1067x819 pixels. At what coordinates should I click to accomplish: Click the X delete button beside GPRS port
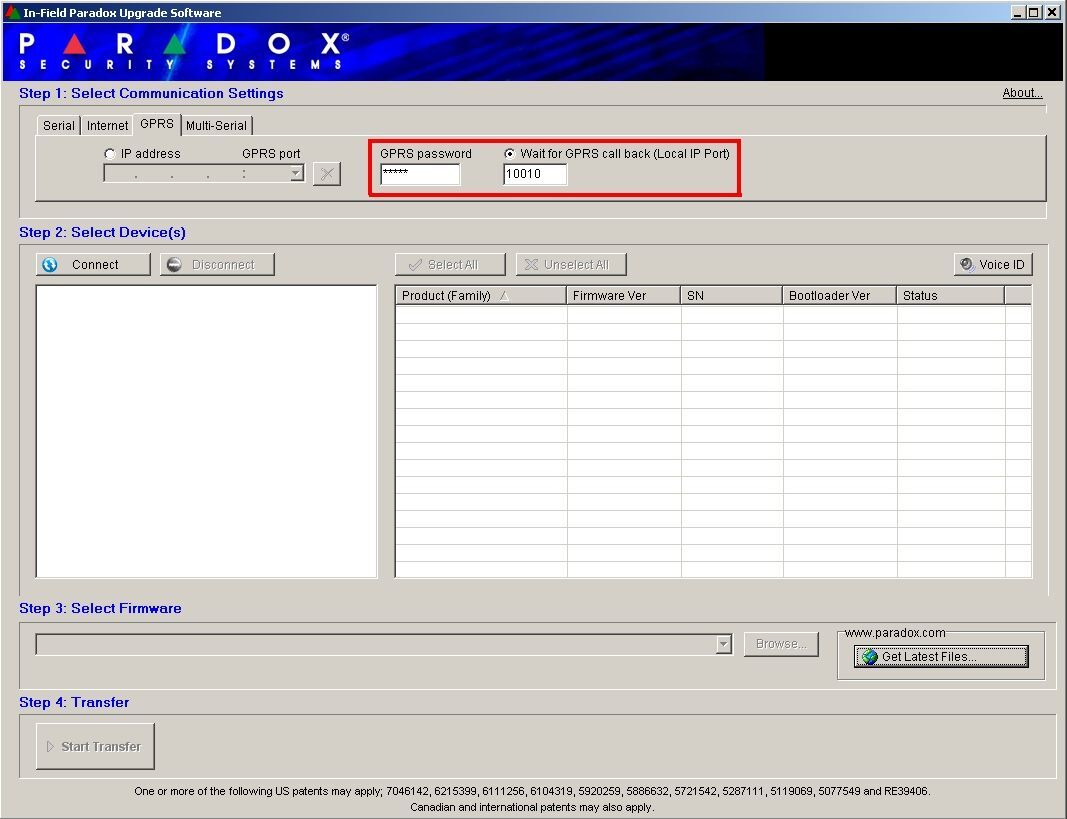coord(326,174)
